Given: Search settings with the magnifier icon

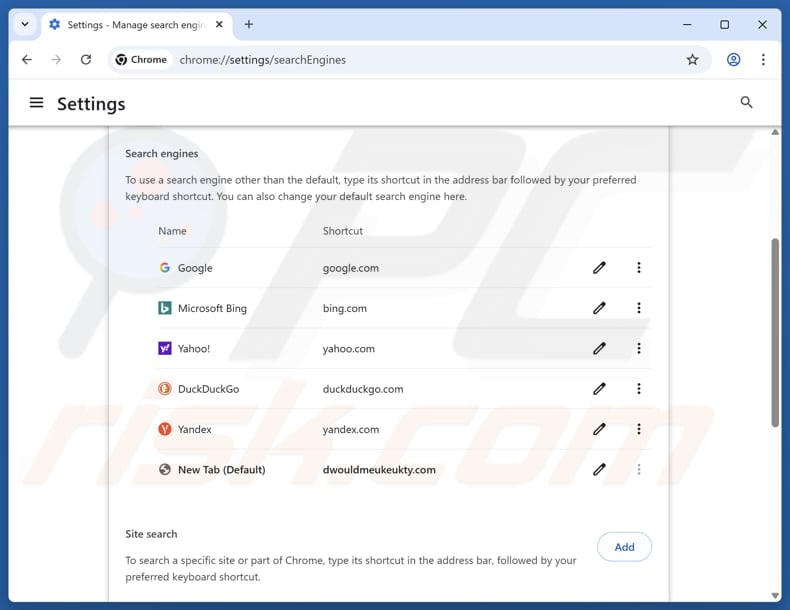Looking at the screenshot, I should (746, 103).
